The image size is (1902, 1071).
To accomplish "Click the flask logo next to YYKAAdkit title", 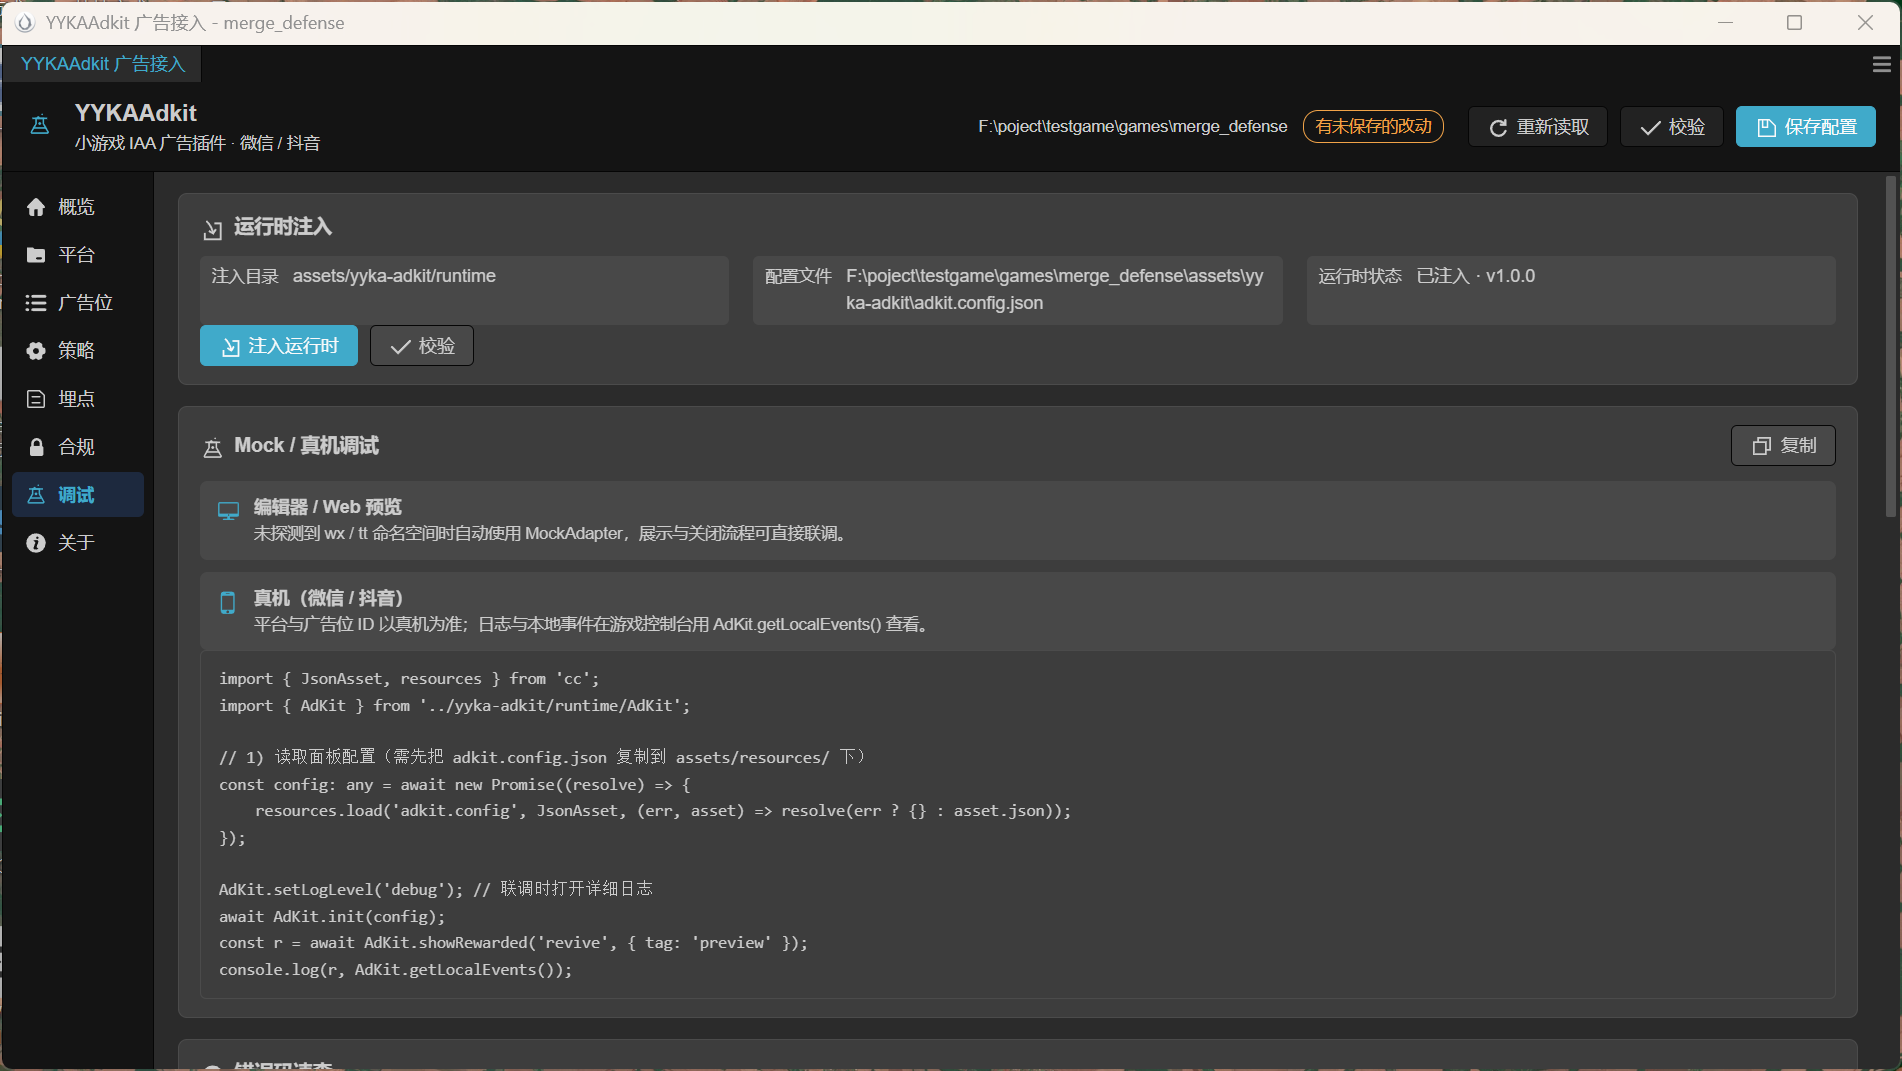I will tap(40, 126).
